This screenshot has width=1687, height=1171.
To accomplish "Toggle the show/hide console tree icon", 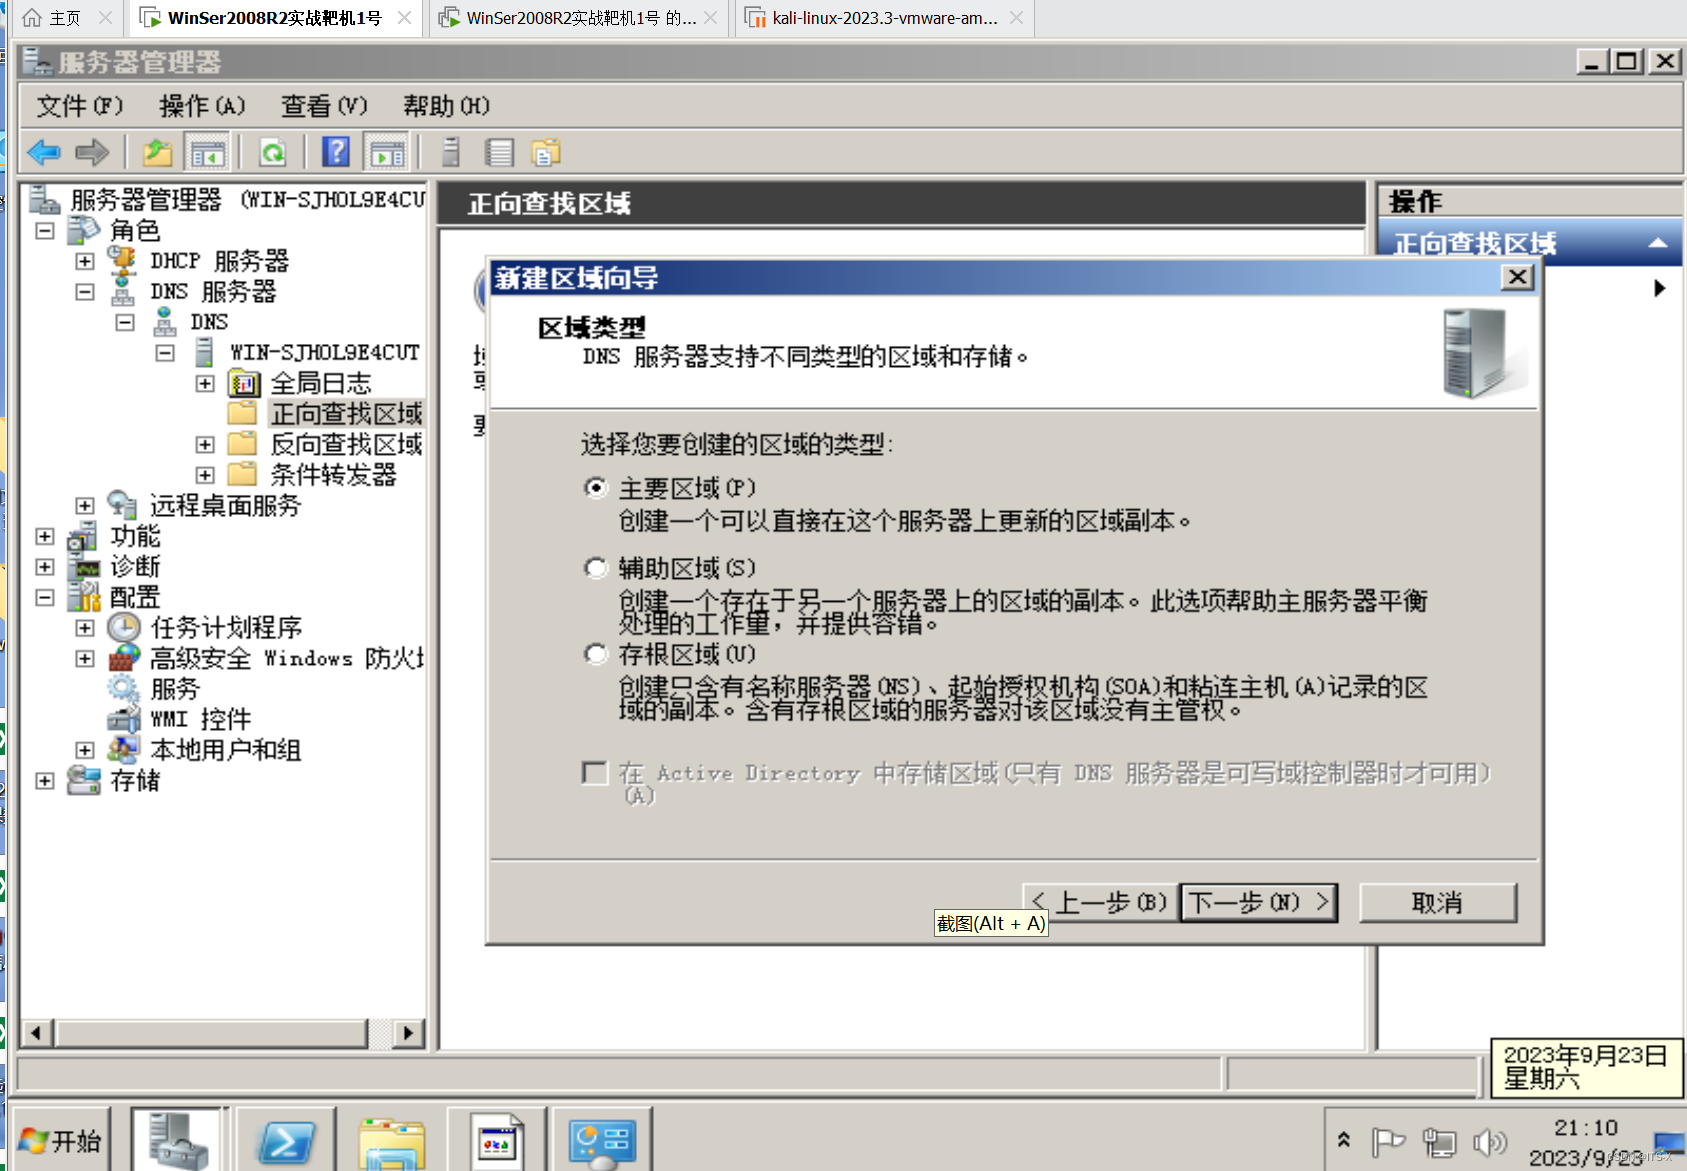I will click(208, 153).
